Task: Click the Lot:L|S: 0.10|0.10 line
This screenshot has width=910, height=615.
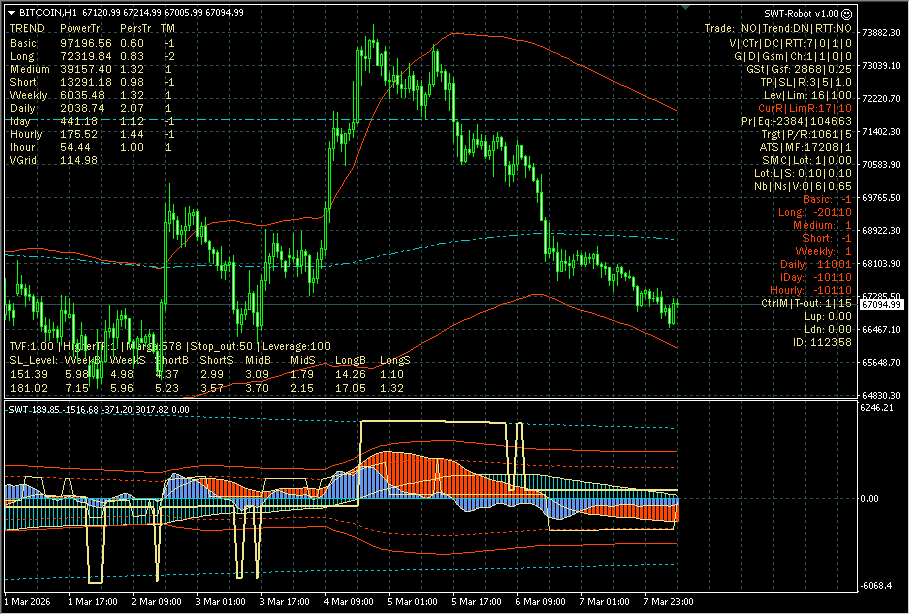Action: 803,173
